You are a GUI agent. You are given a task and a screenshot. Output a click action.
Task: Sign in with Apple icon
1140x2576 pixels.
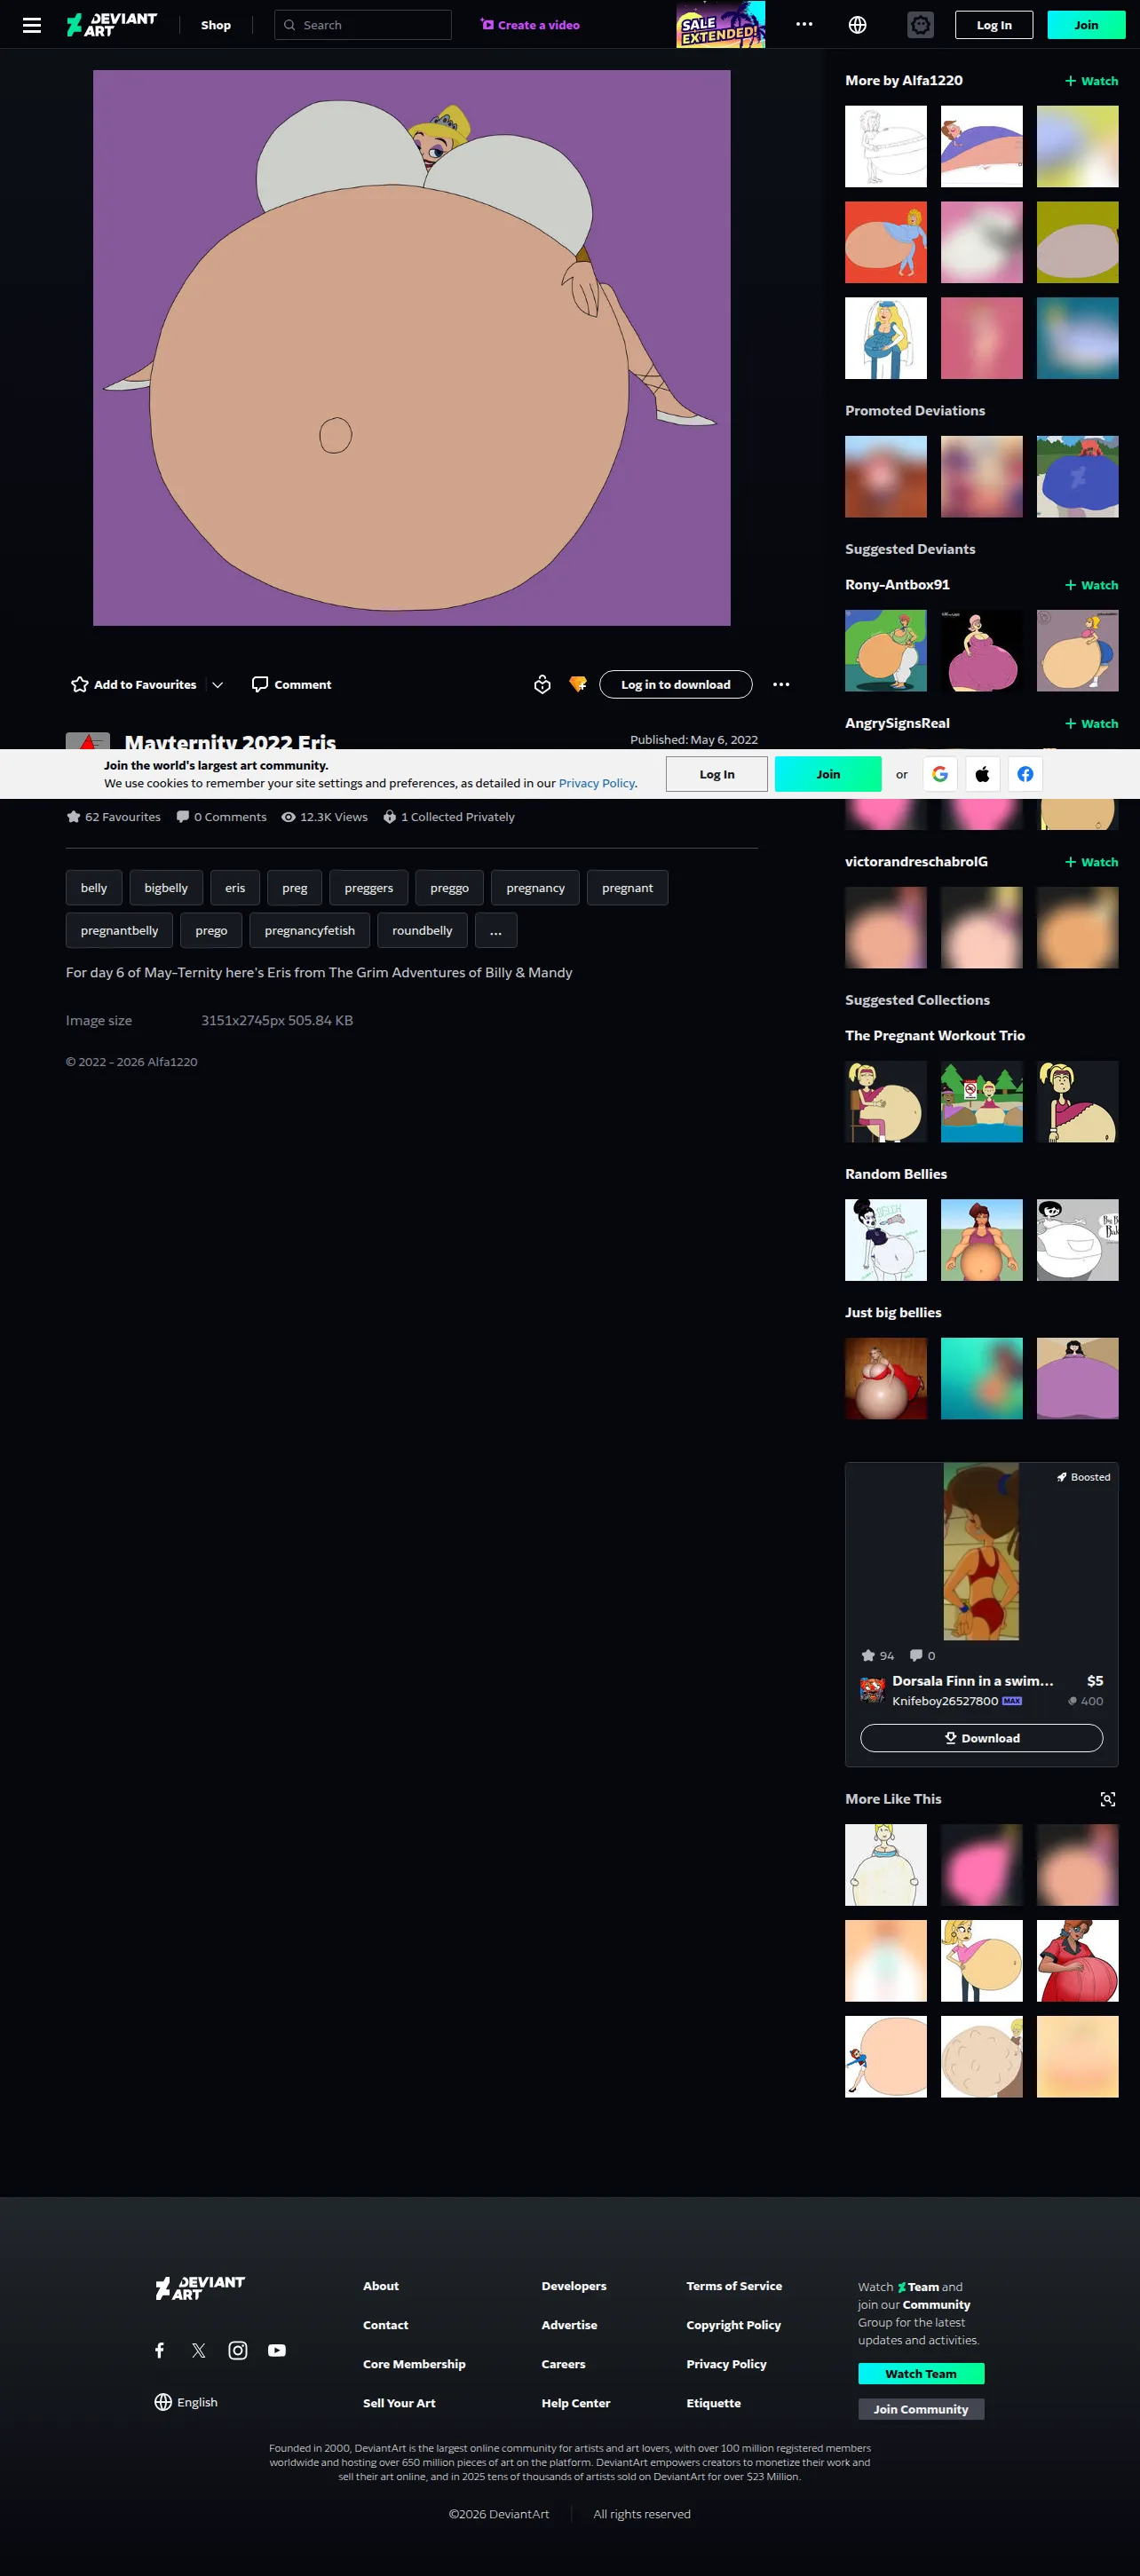983,774
